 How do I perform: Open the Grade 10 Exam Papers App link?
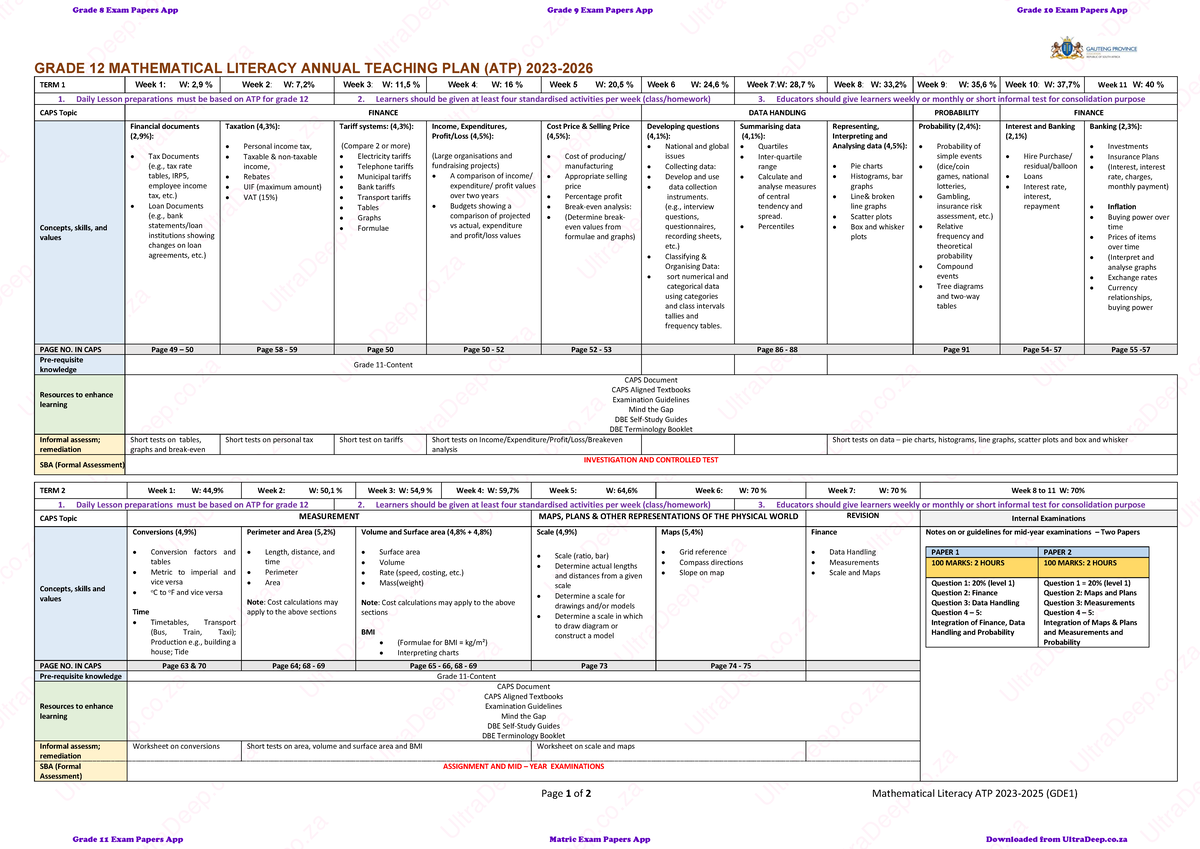click(1072, 10)
